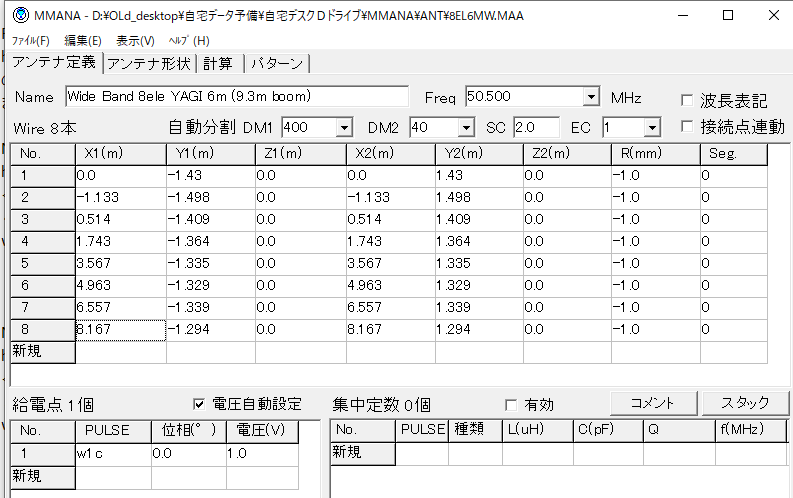The height and width of the screenshot is (498, 793).
Task: Click the SC value input field
Action: pos(536,128)
